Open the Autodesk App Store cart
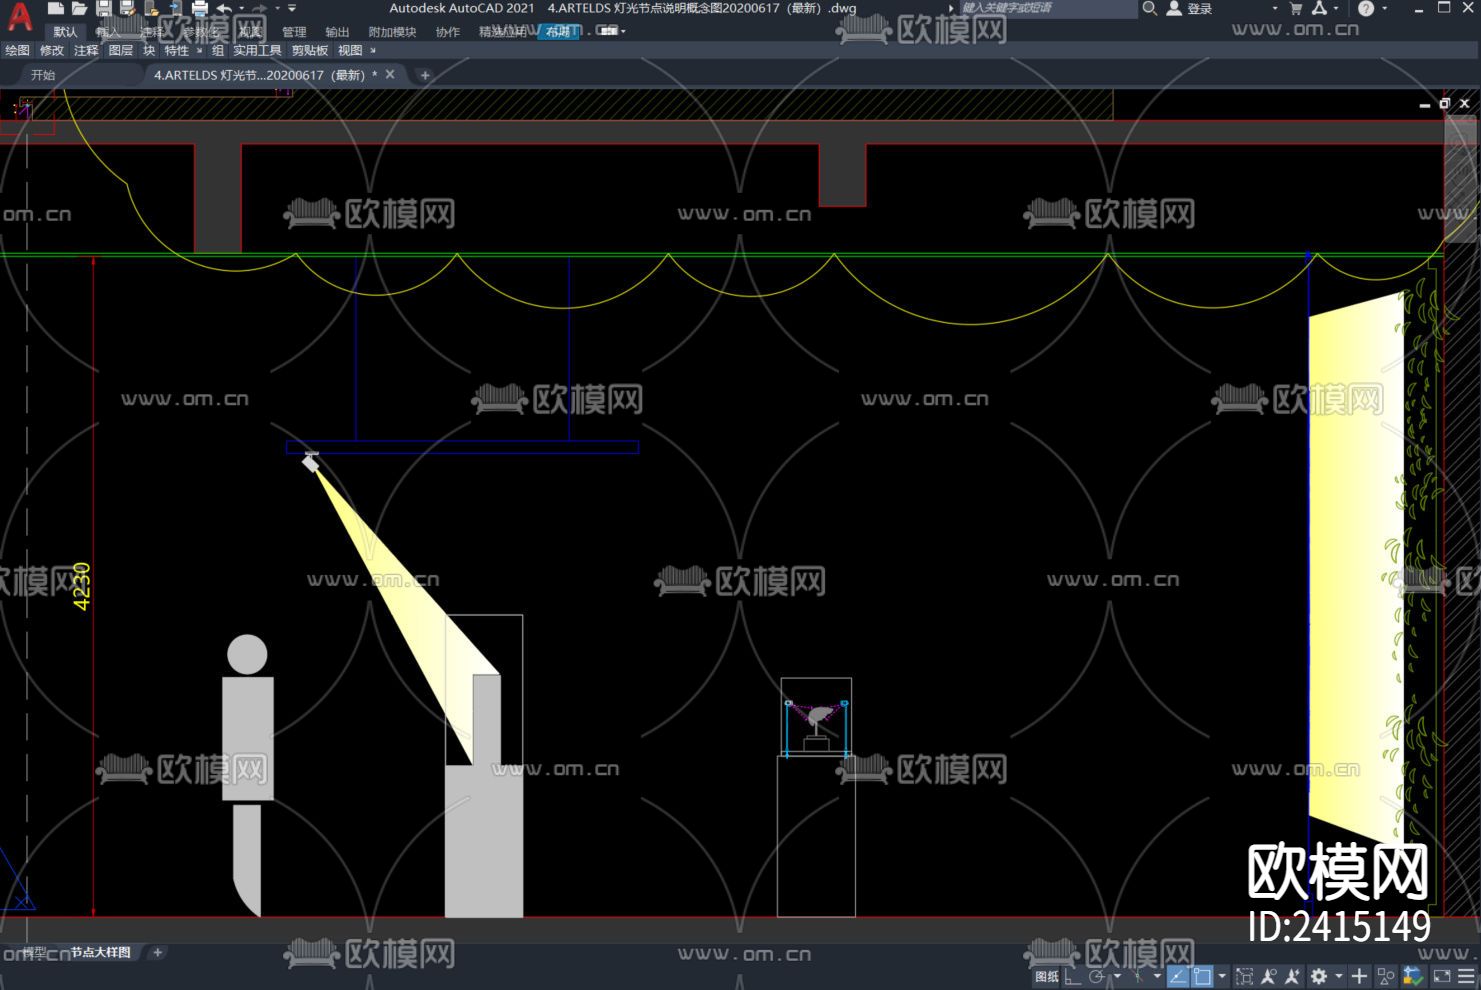The height and width of the screenshot is (990, 1481). [x=1296, y=8]
